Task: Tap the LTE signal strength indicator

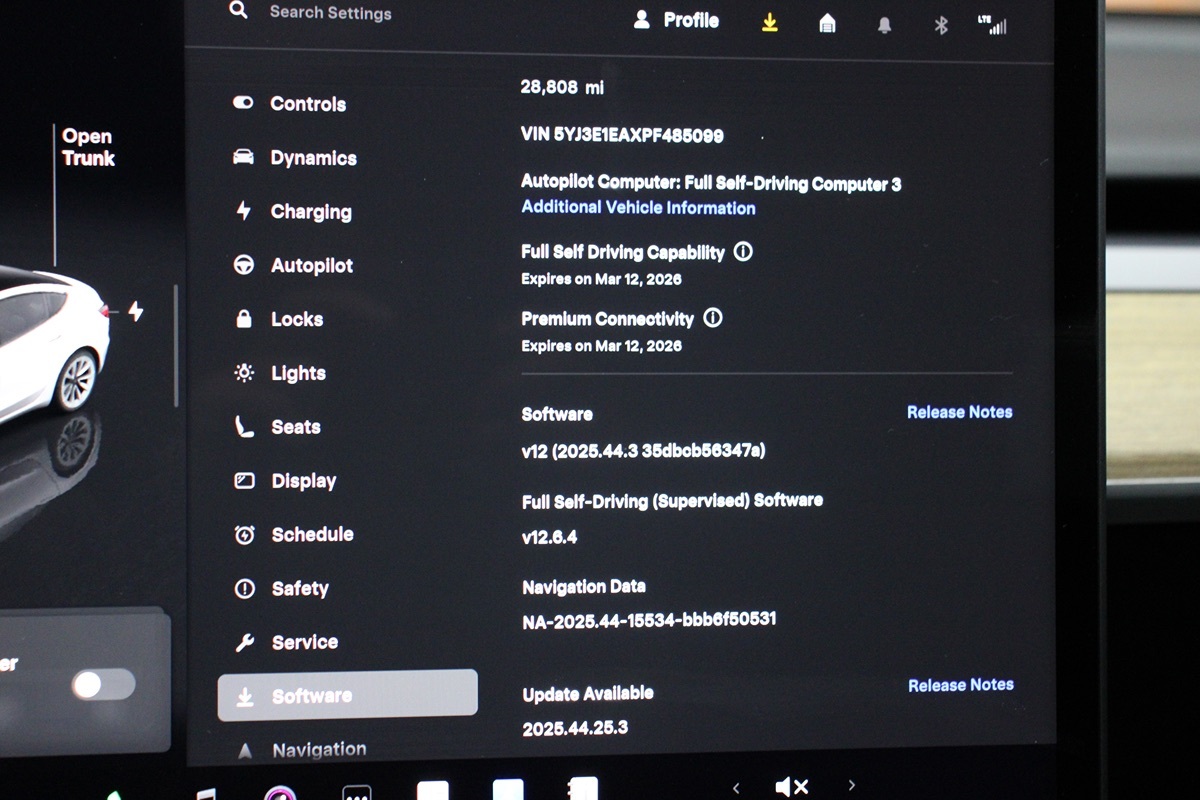Action: click(993, 25)
